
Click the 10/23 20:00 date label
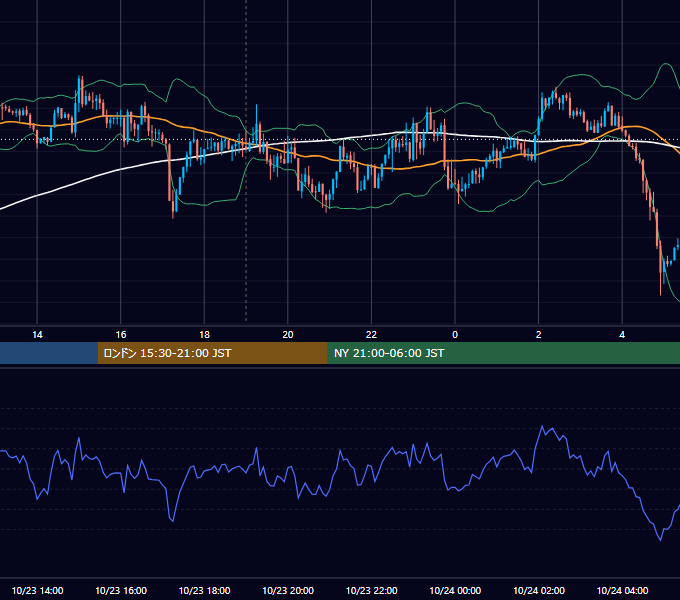(x=288, y=590)
